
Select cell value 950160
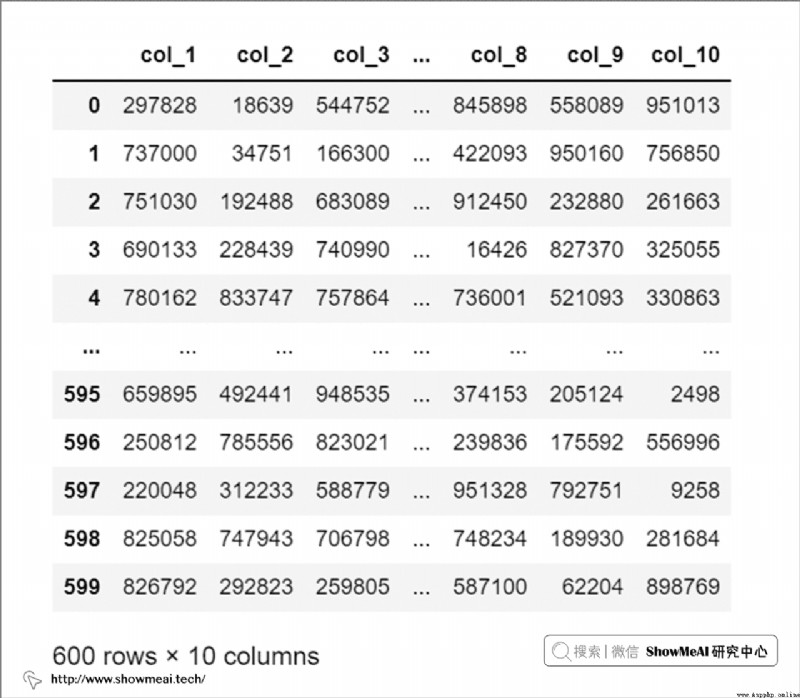click(x=586, y=154)
